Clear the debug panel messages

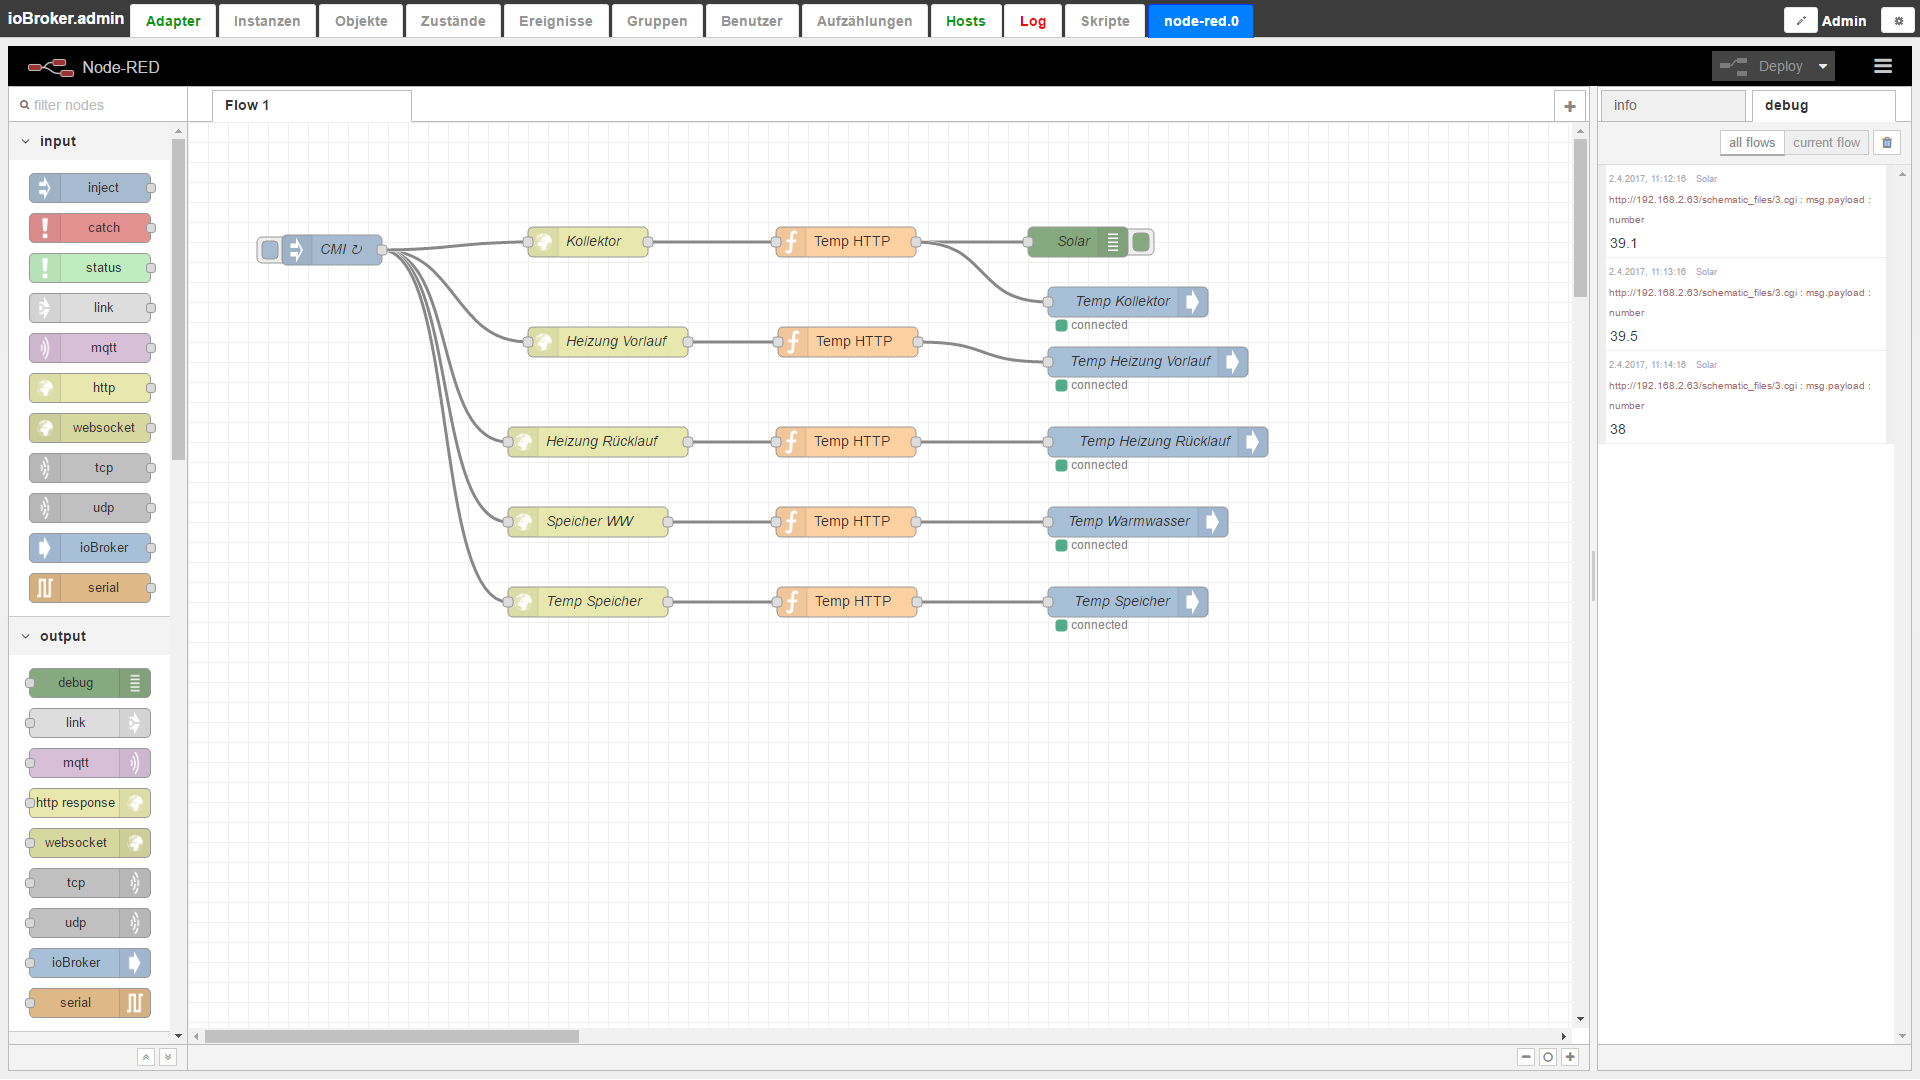tap(1888, 142)
